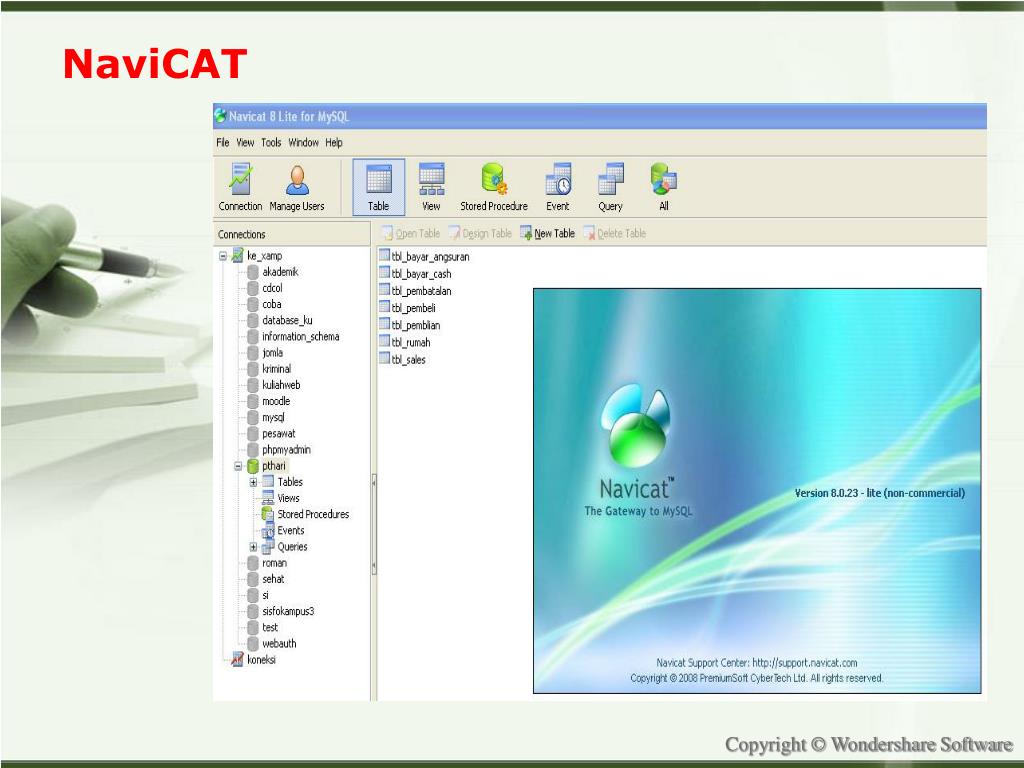Open the File menu
Viewport: 1024px width, 768px height.
click(x=223, y=142)
